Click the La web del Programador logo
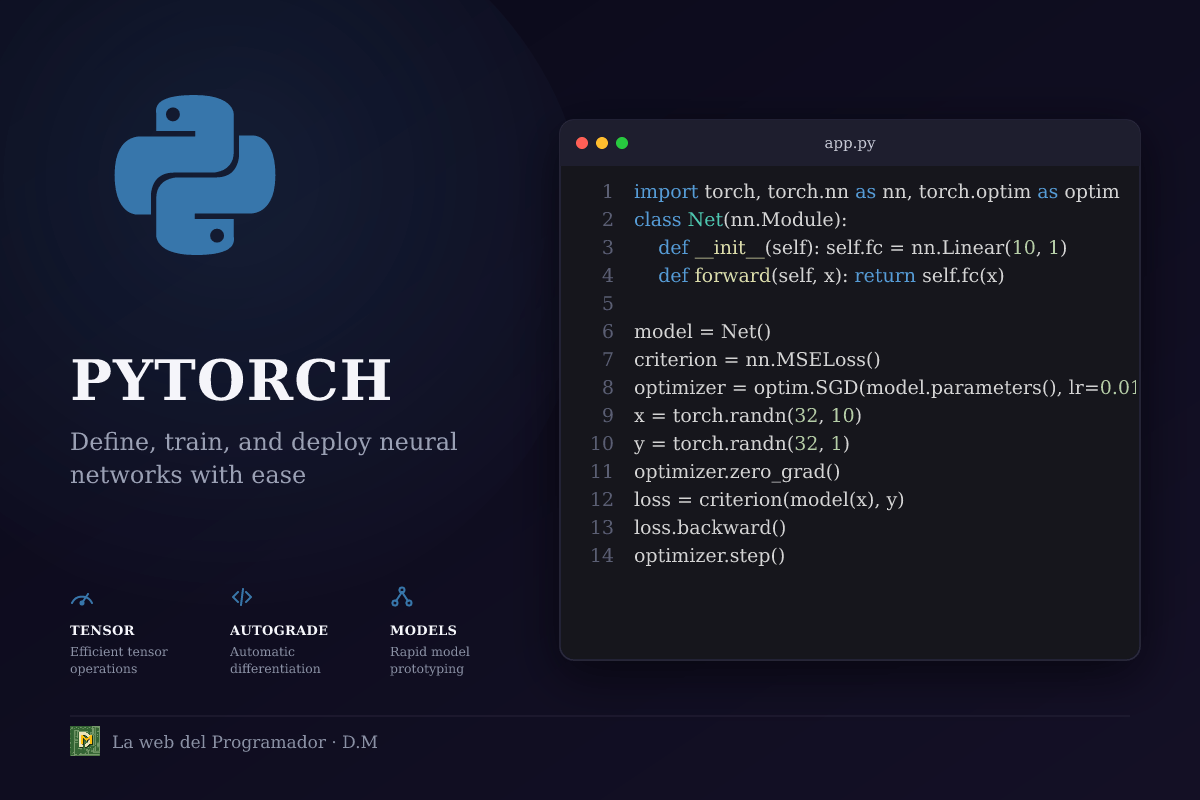The width and height of the screenshot is (1200, 800). 85,741
